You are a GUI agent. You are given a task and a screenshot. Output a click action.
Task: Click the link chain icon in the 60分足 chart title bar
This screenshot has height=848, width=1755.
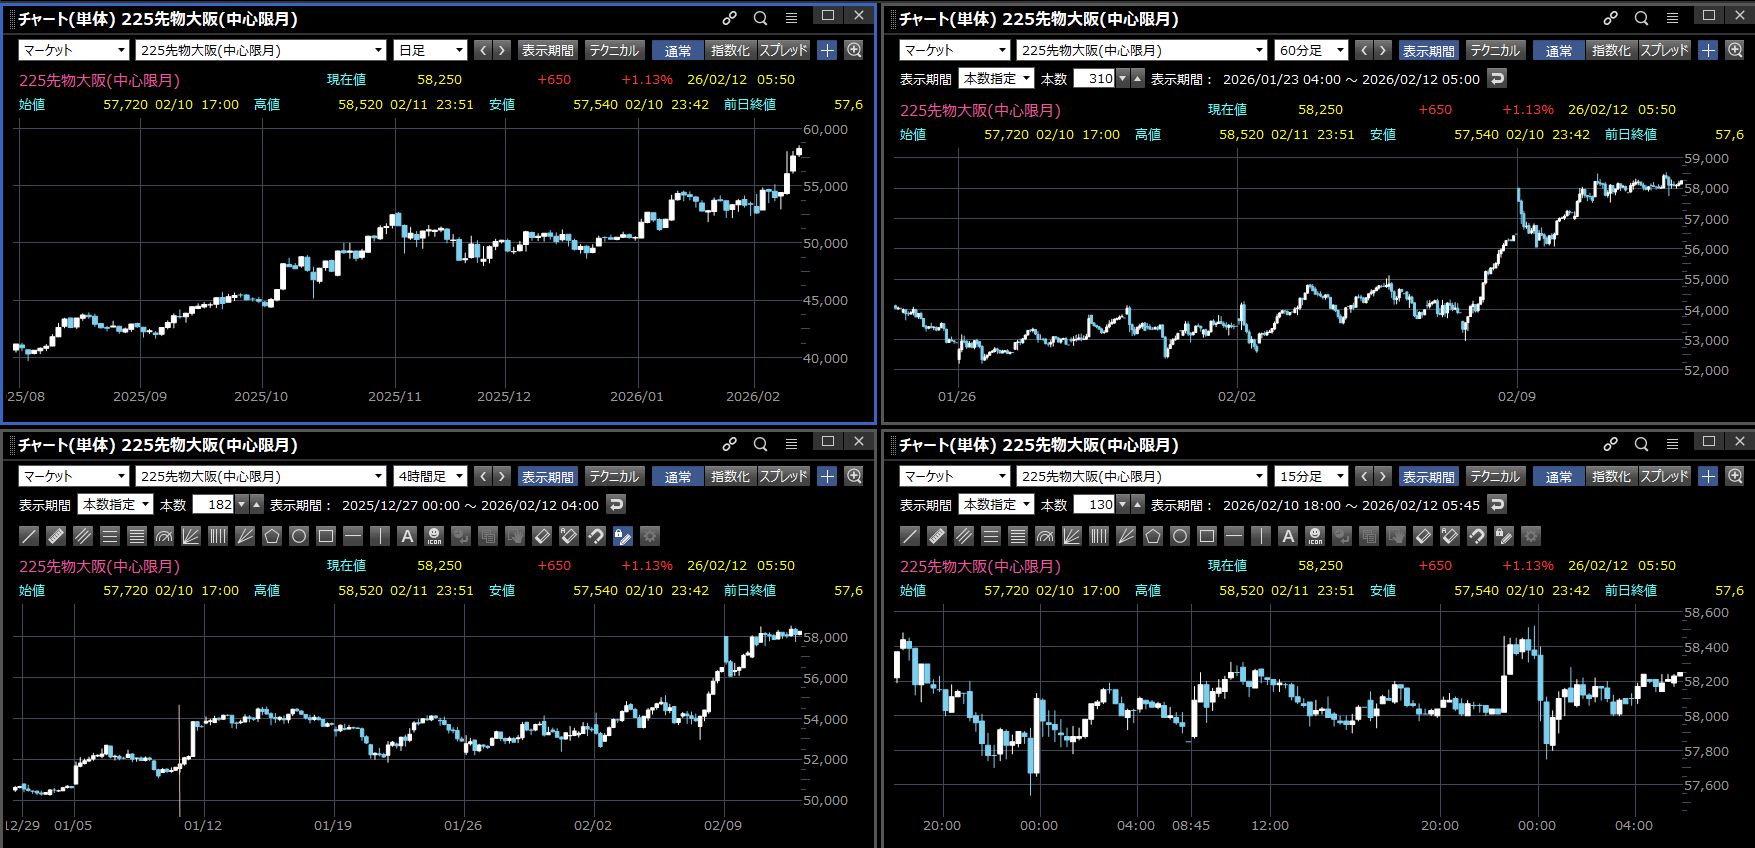(x=1610, y=18)
